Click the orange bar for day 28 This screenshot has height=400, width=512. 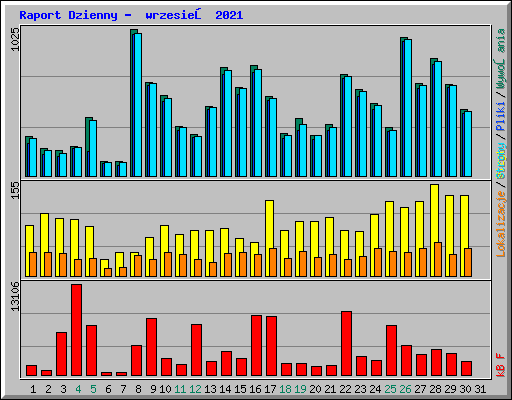click(x=438, y=259)
